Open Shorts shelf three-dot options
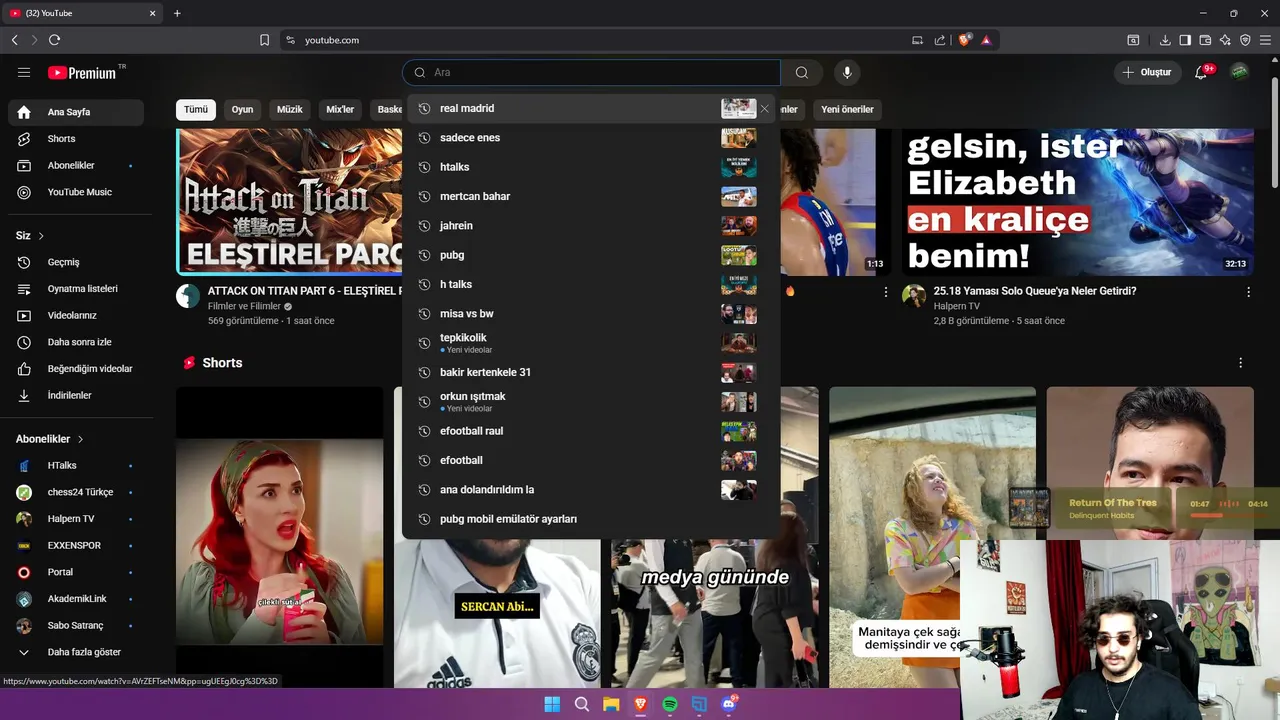This screenshot has height=720, width=1280. pos(1240,363)
